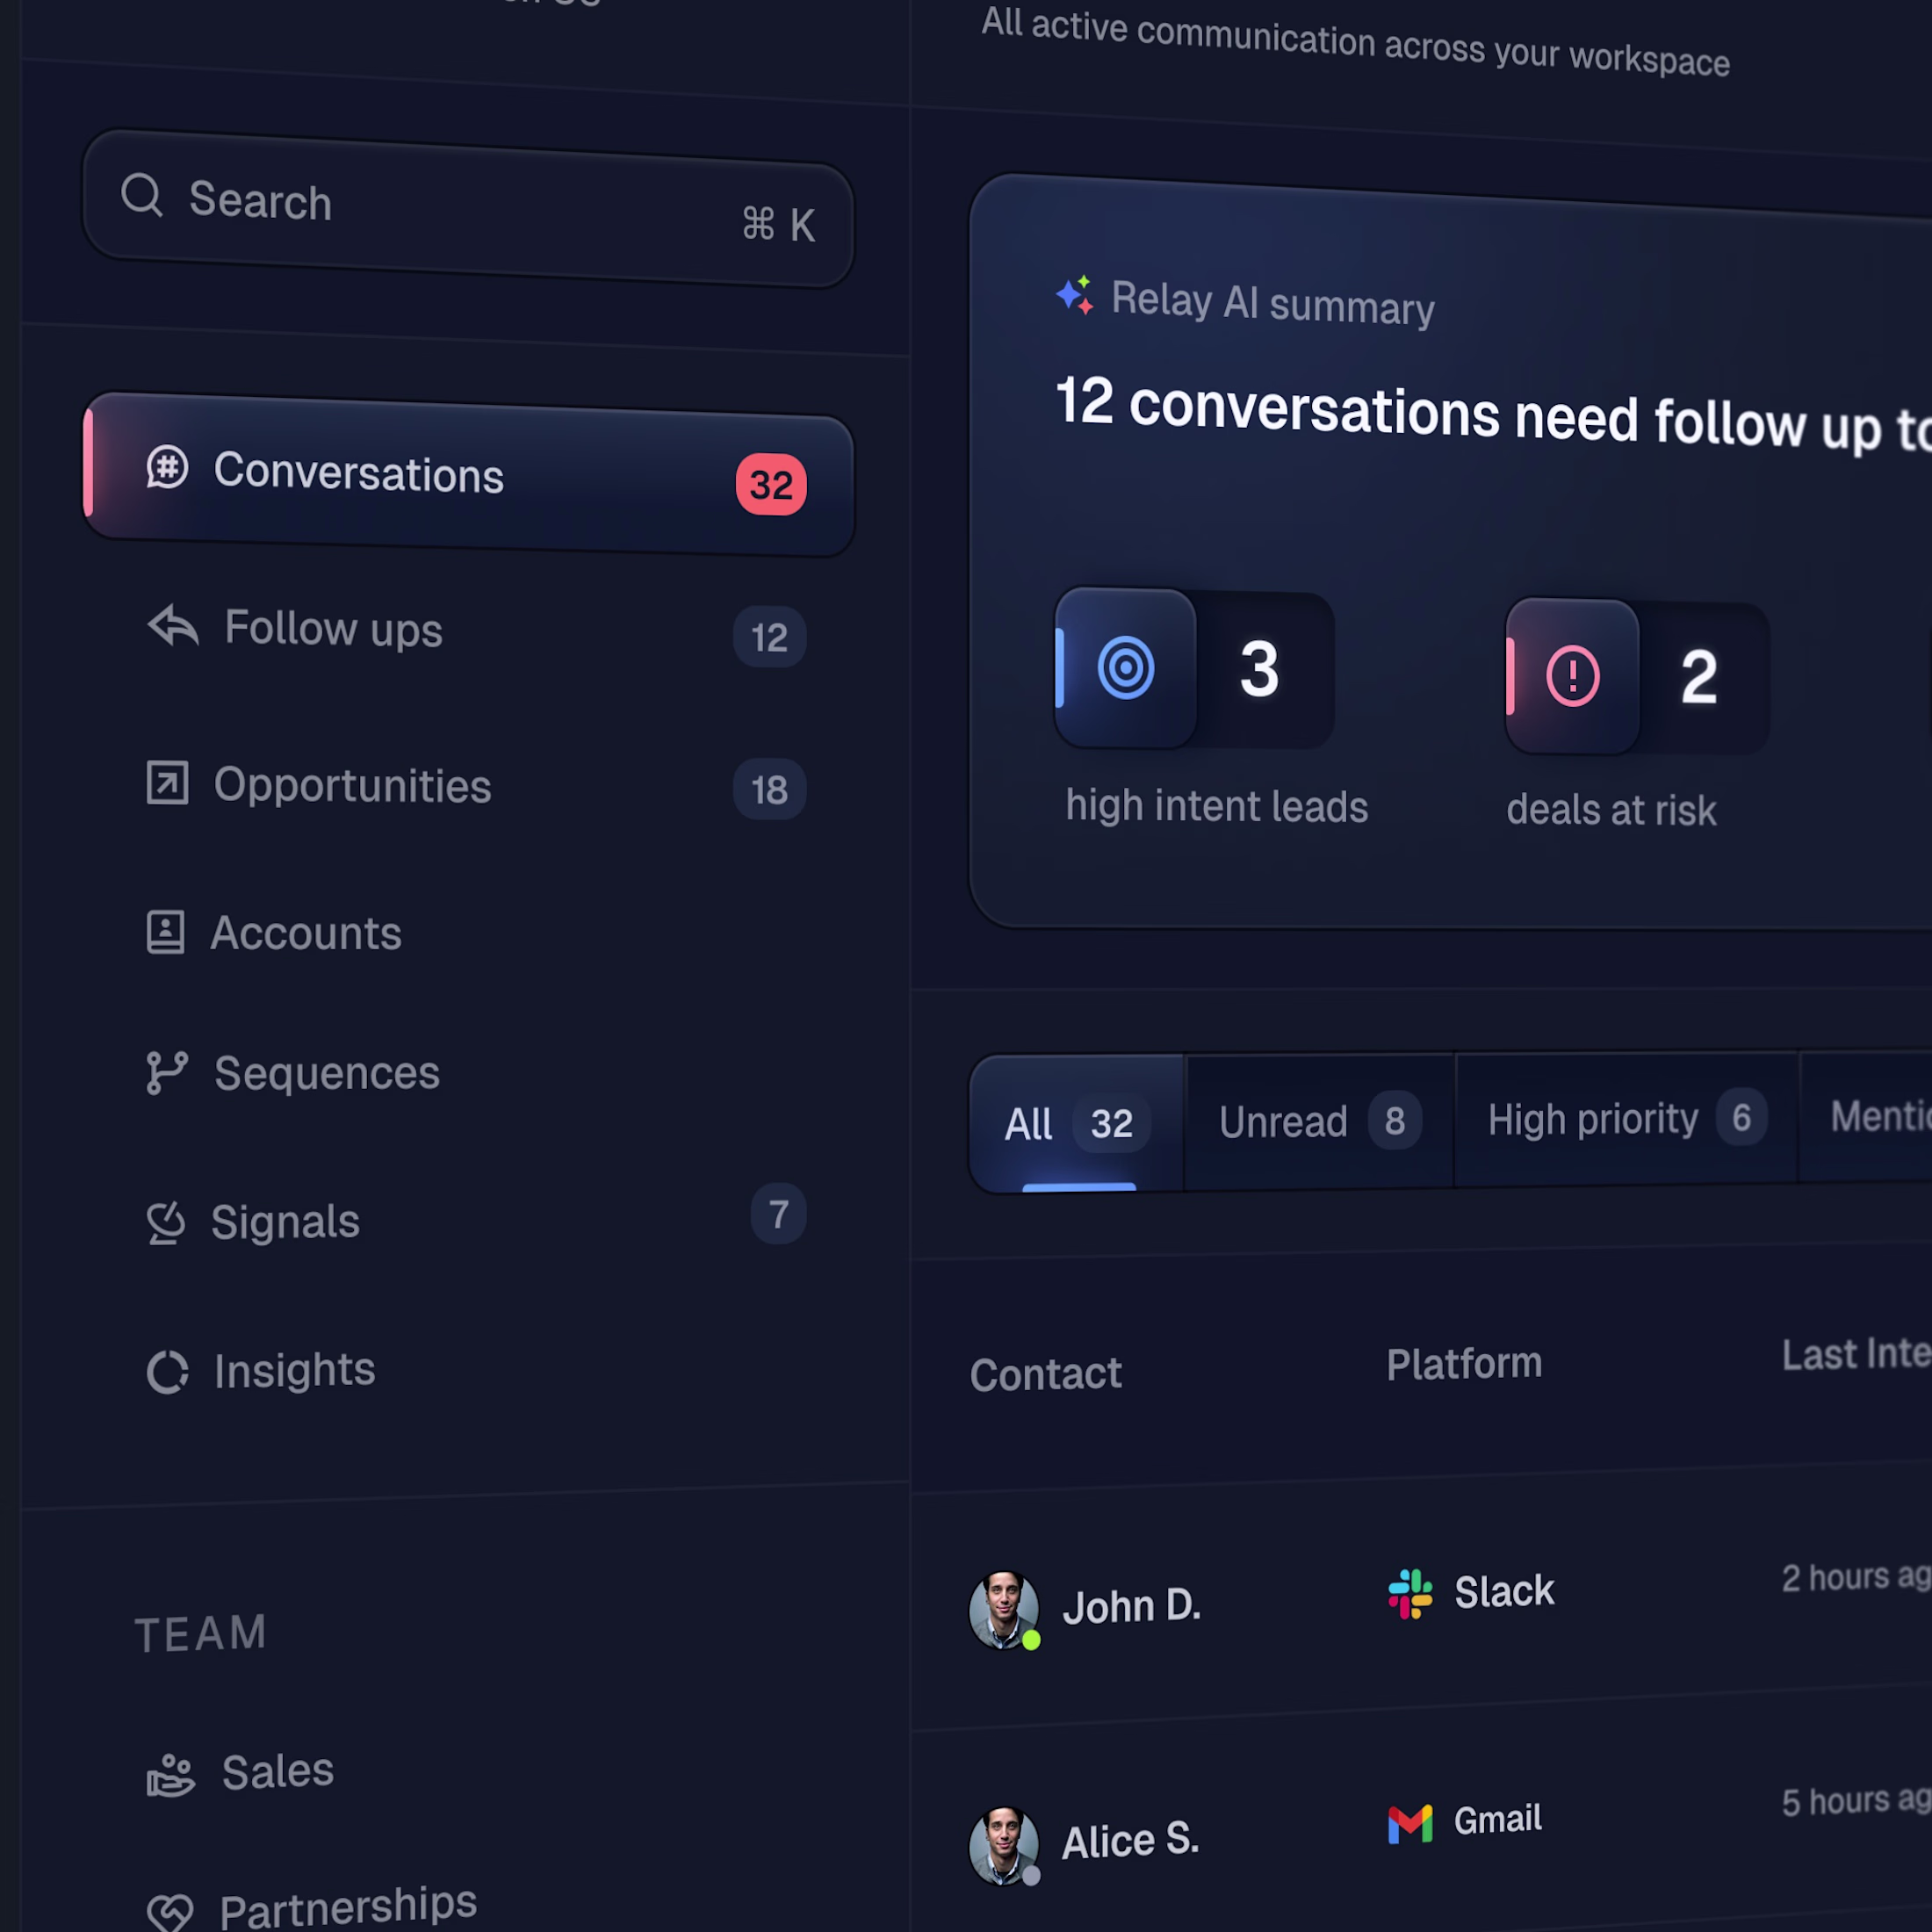Click the Accounts contact card icon
Screen dimensions: 1932x1932
click(x=165, y=932)
